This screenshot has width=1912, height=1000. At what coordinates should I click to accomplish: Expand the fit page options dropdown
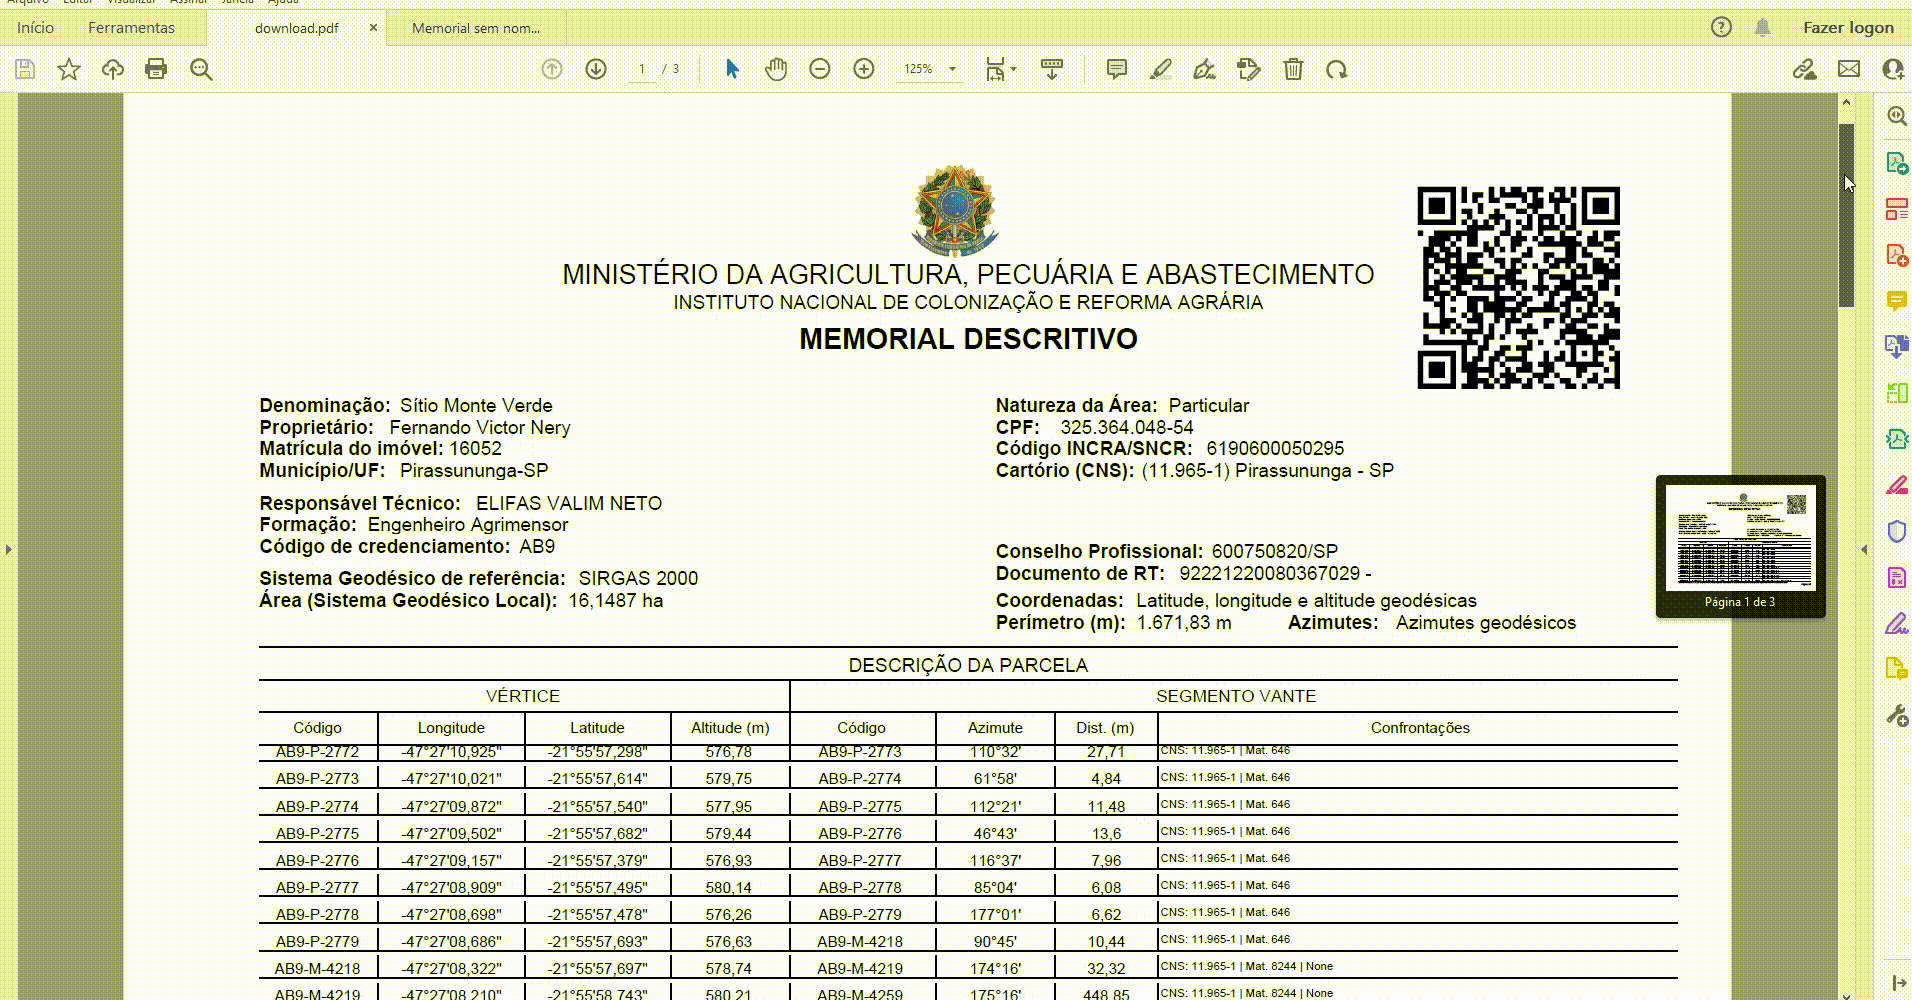tap(1001, 69)
